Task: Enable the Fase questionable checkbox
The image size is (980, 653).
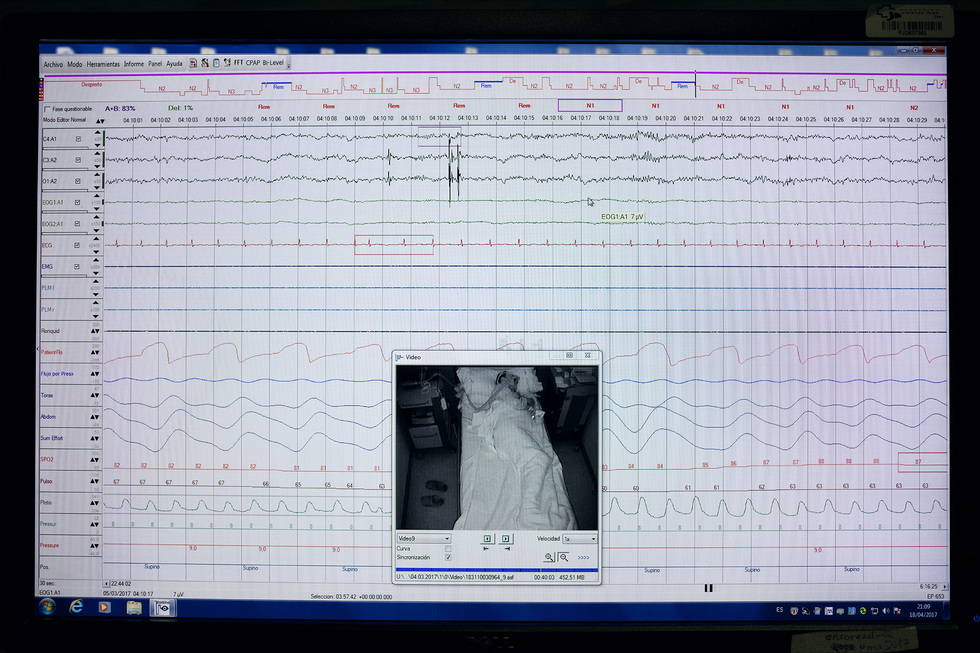Action: (x=46, y=108)
